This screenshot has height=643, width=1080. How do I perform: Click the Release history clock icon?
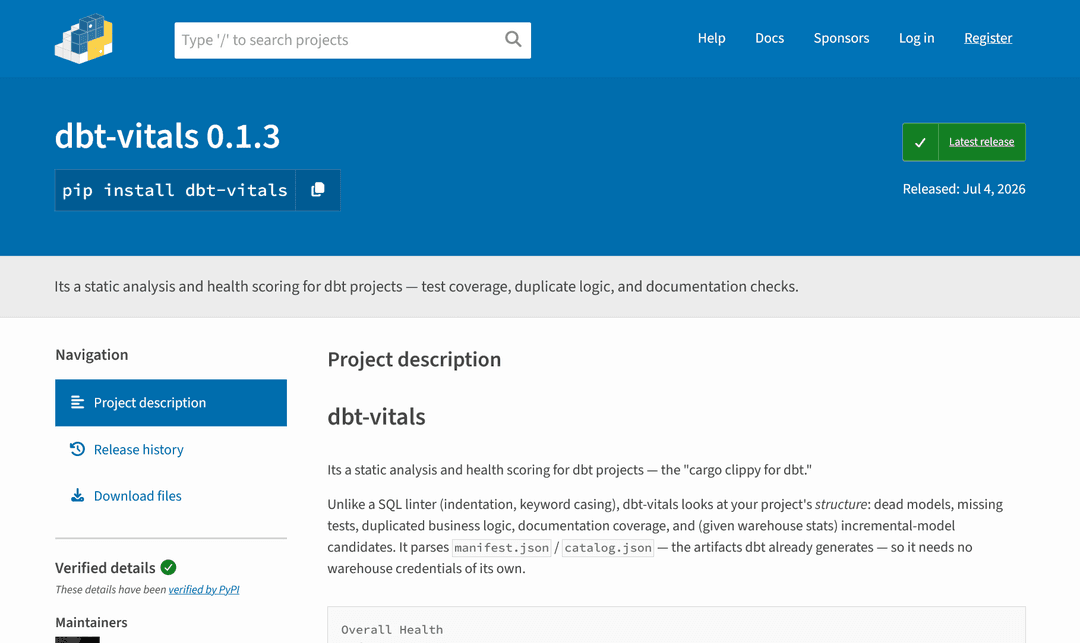point(77,449)
